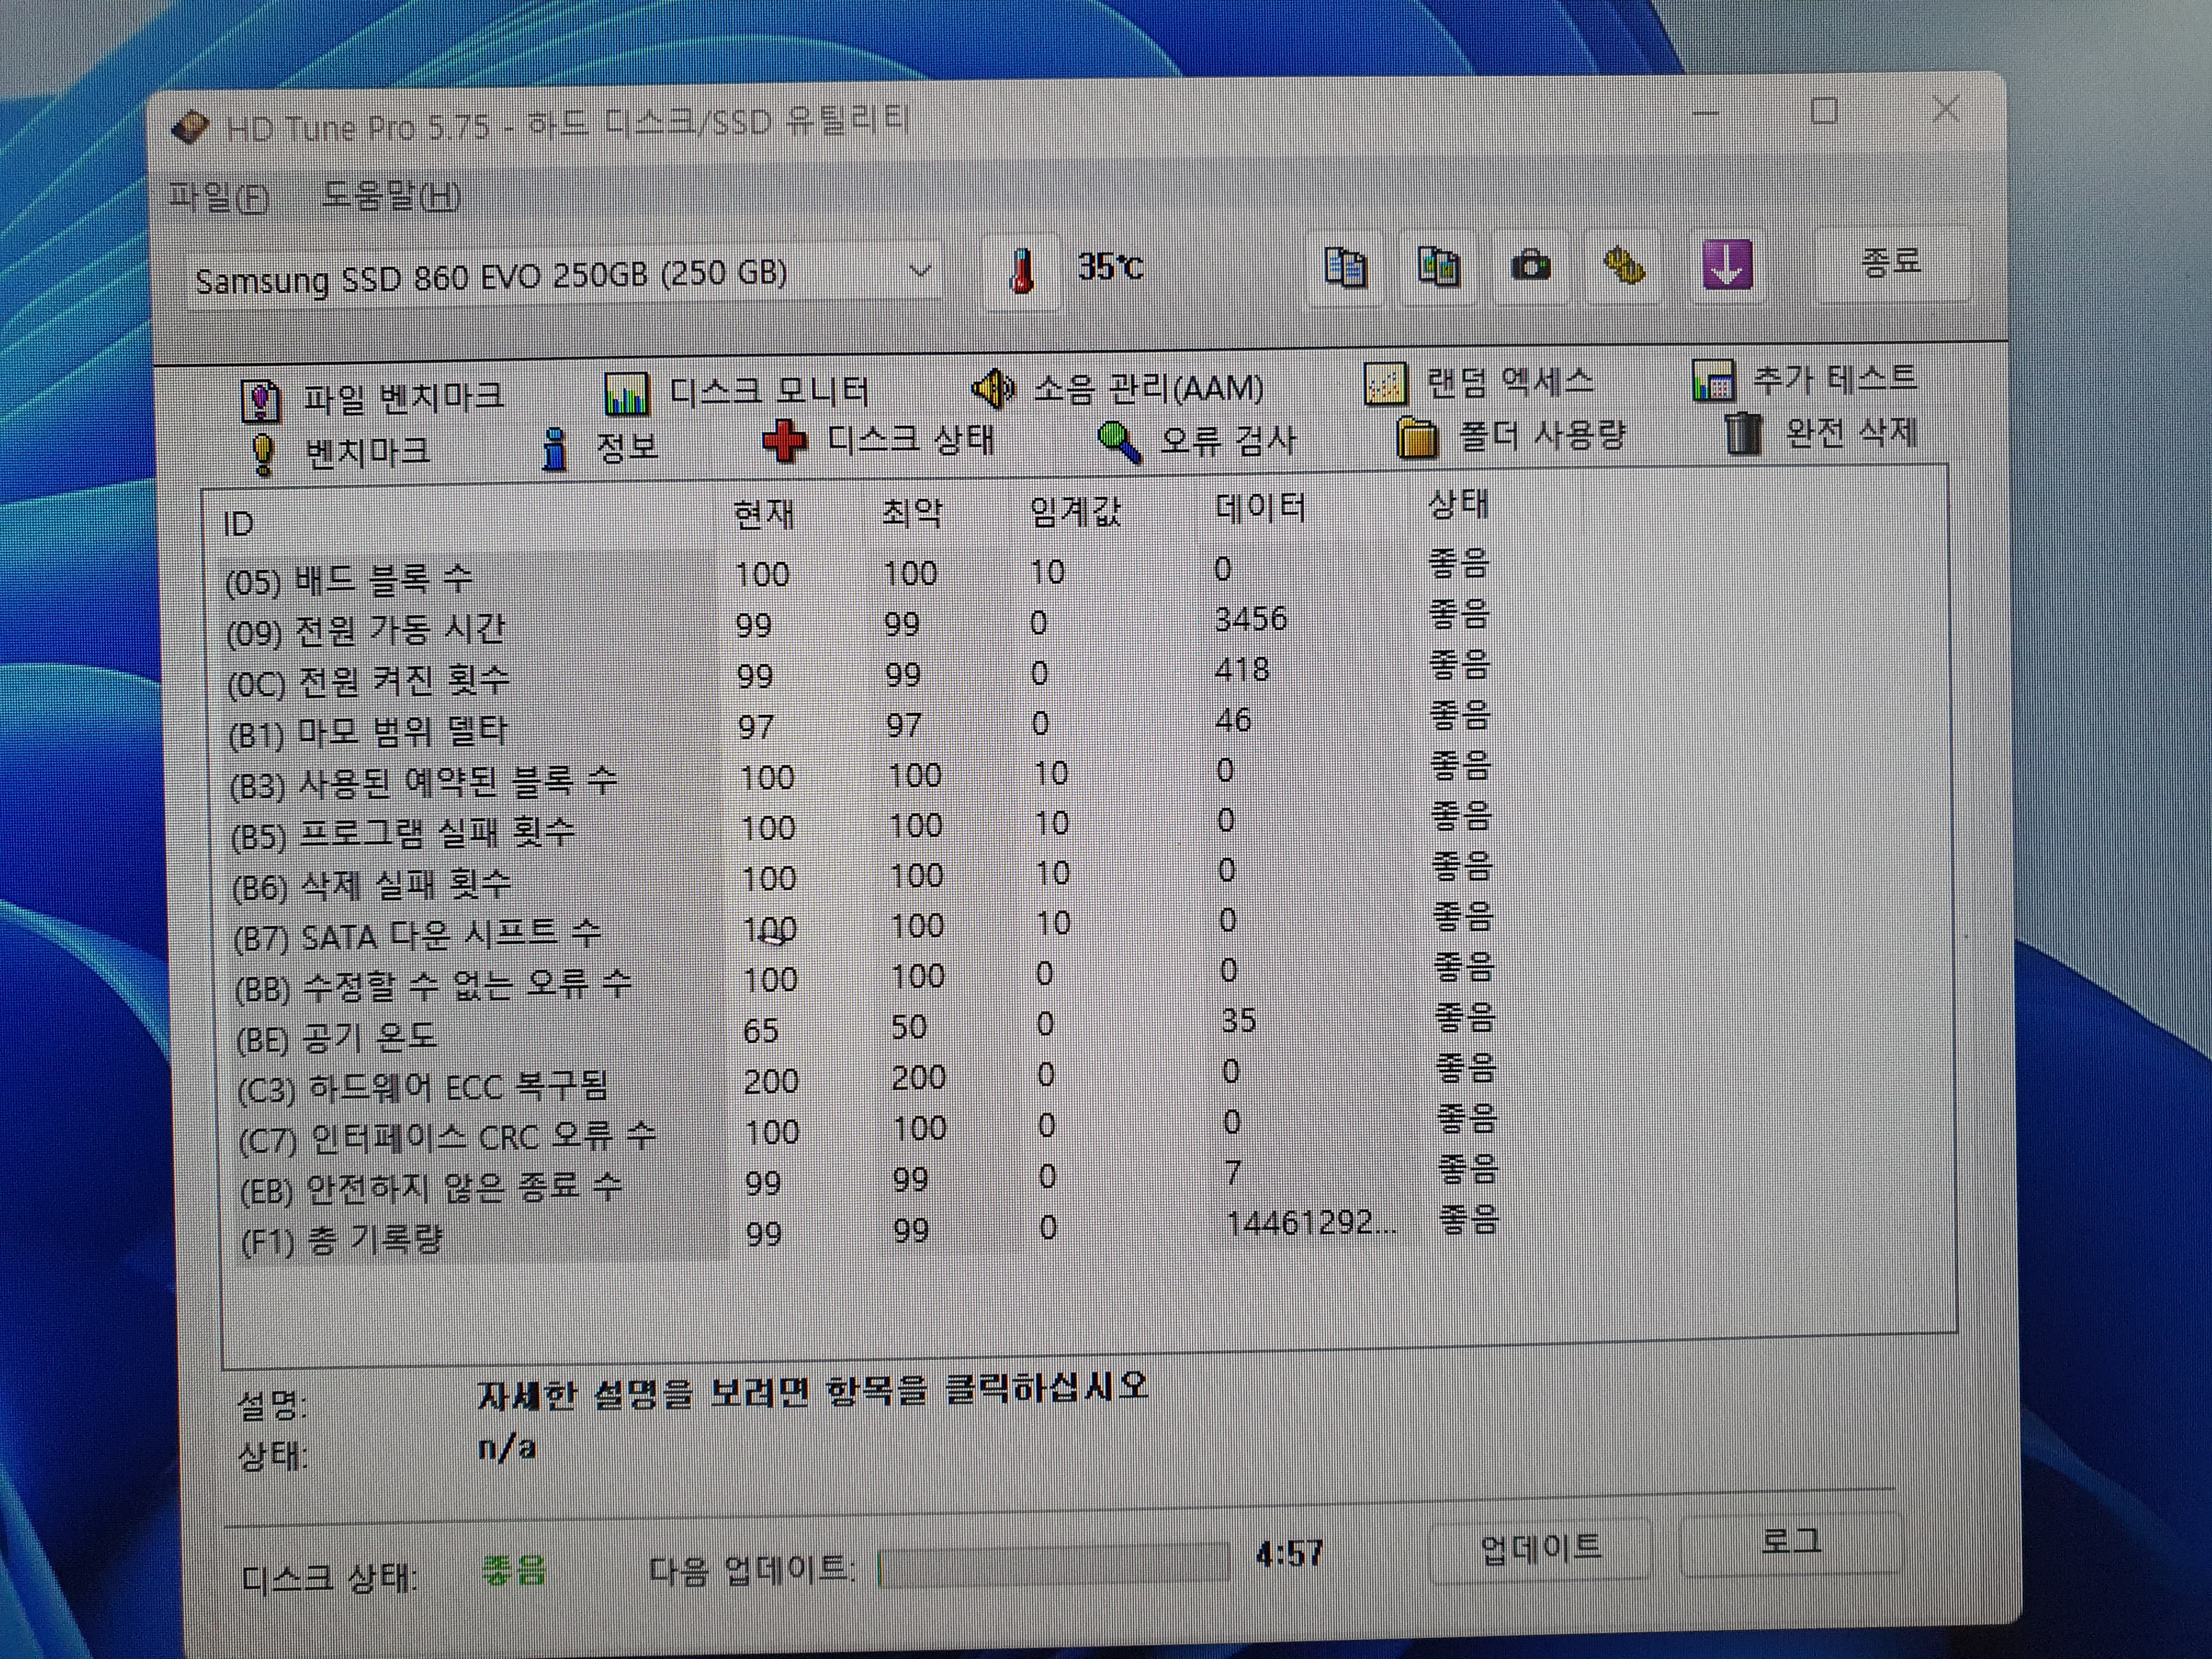Open the options wrench icon
The height and width of the screenshot is (1659, 2212).
[1624, 266]
